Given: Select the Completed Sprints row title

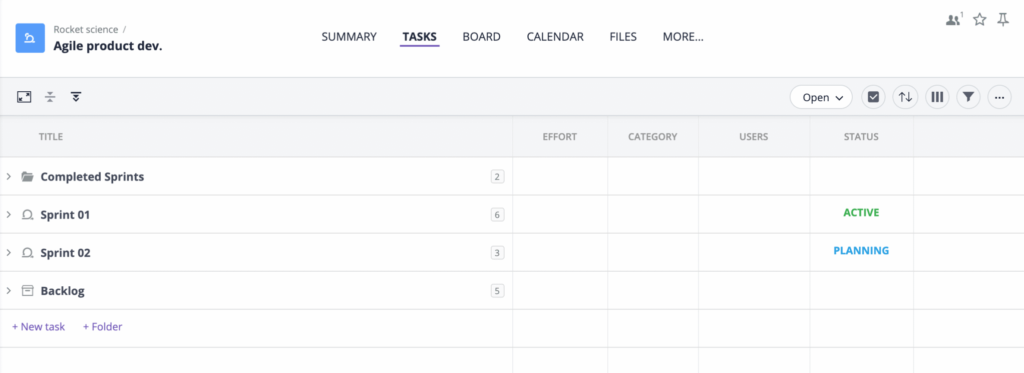Looking at the screenshot, I should [92, 176].
